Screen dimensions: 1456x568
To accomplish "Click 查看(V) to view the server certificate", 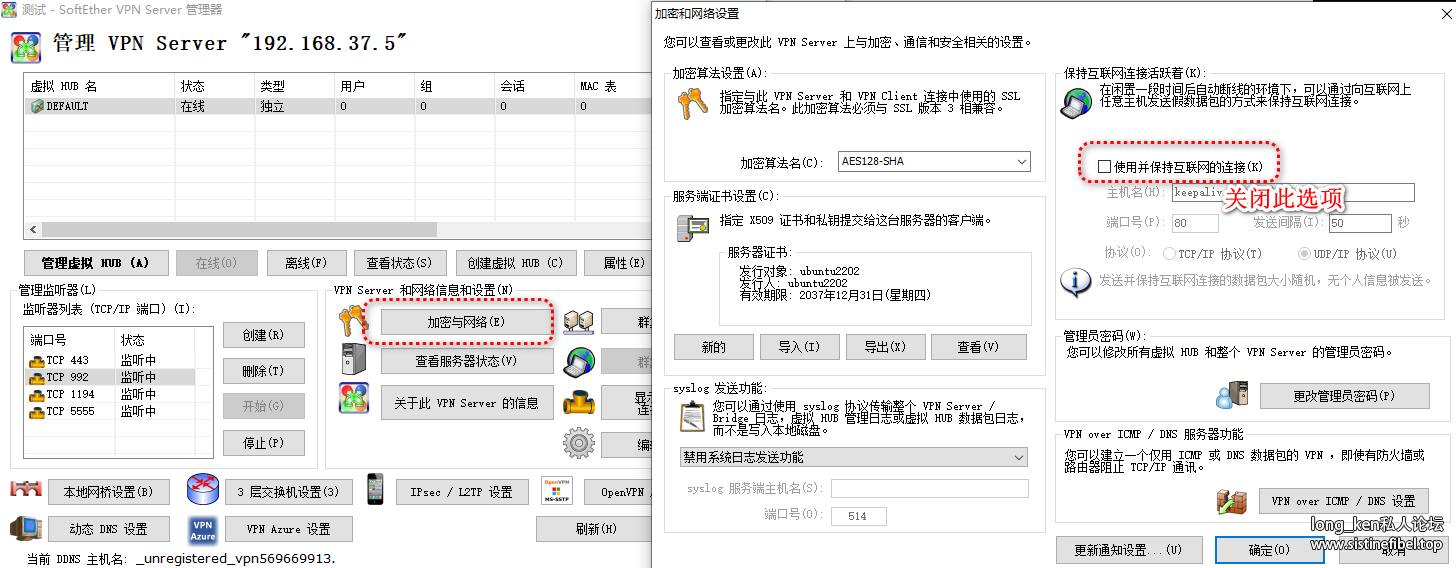I will (978, 347).
